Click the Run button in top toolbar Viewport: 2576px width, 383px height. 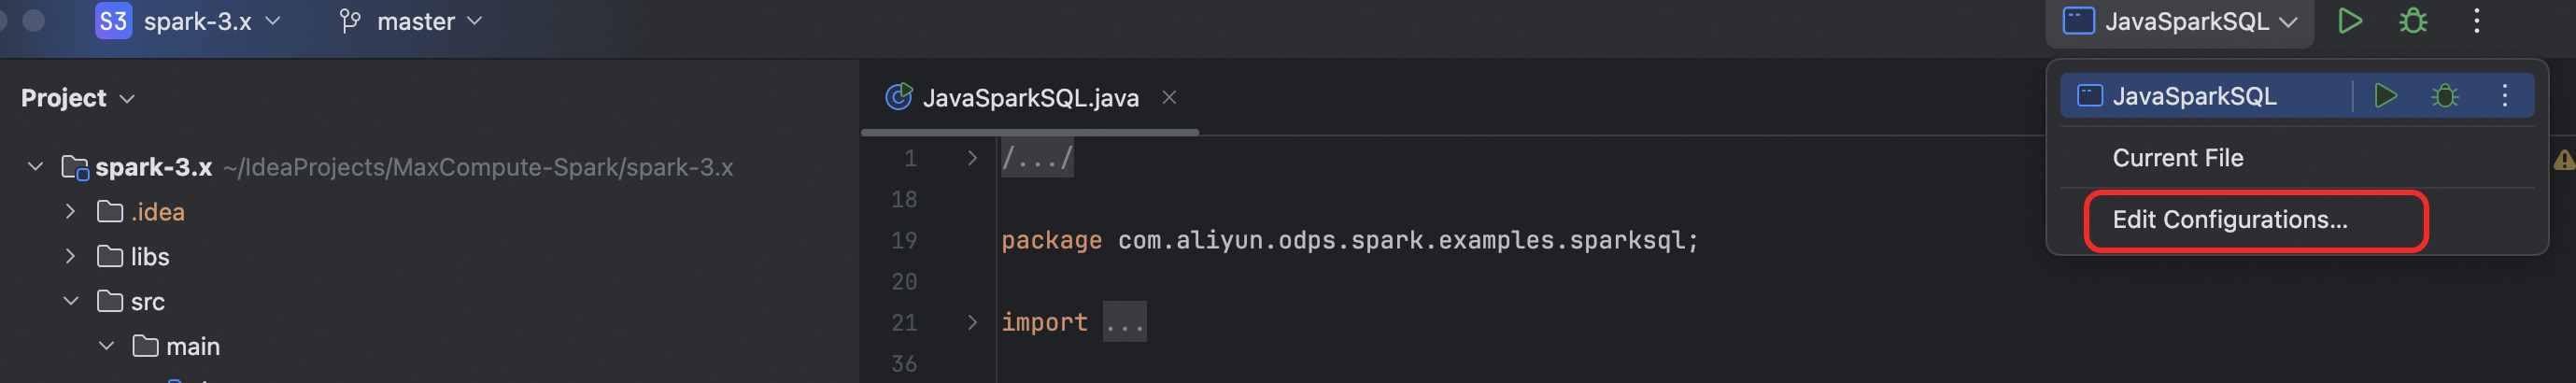(x=2350, y=21)
